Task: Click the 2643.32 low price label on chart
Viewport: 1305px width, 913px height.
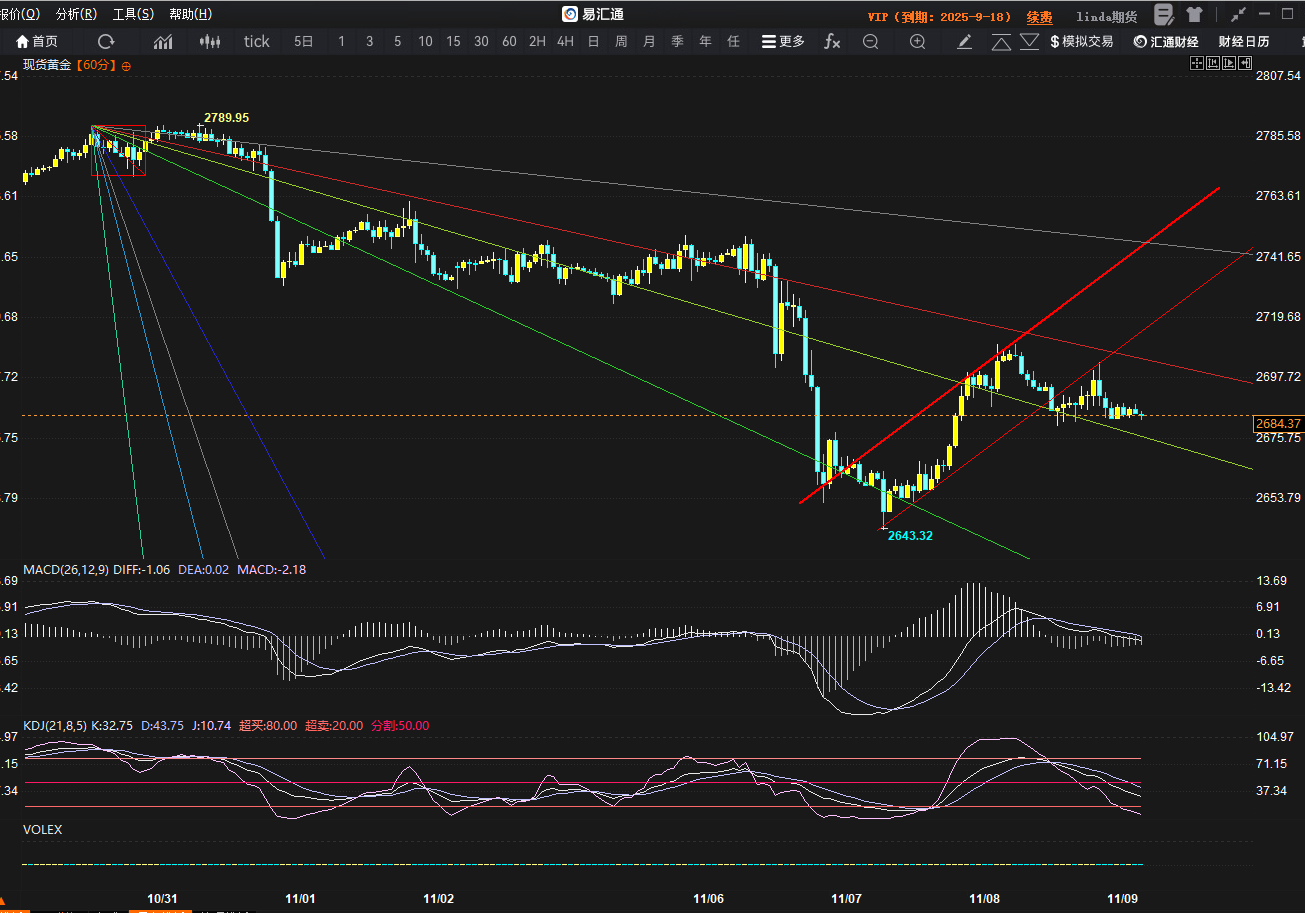Action: (x=910, y=535)
